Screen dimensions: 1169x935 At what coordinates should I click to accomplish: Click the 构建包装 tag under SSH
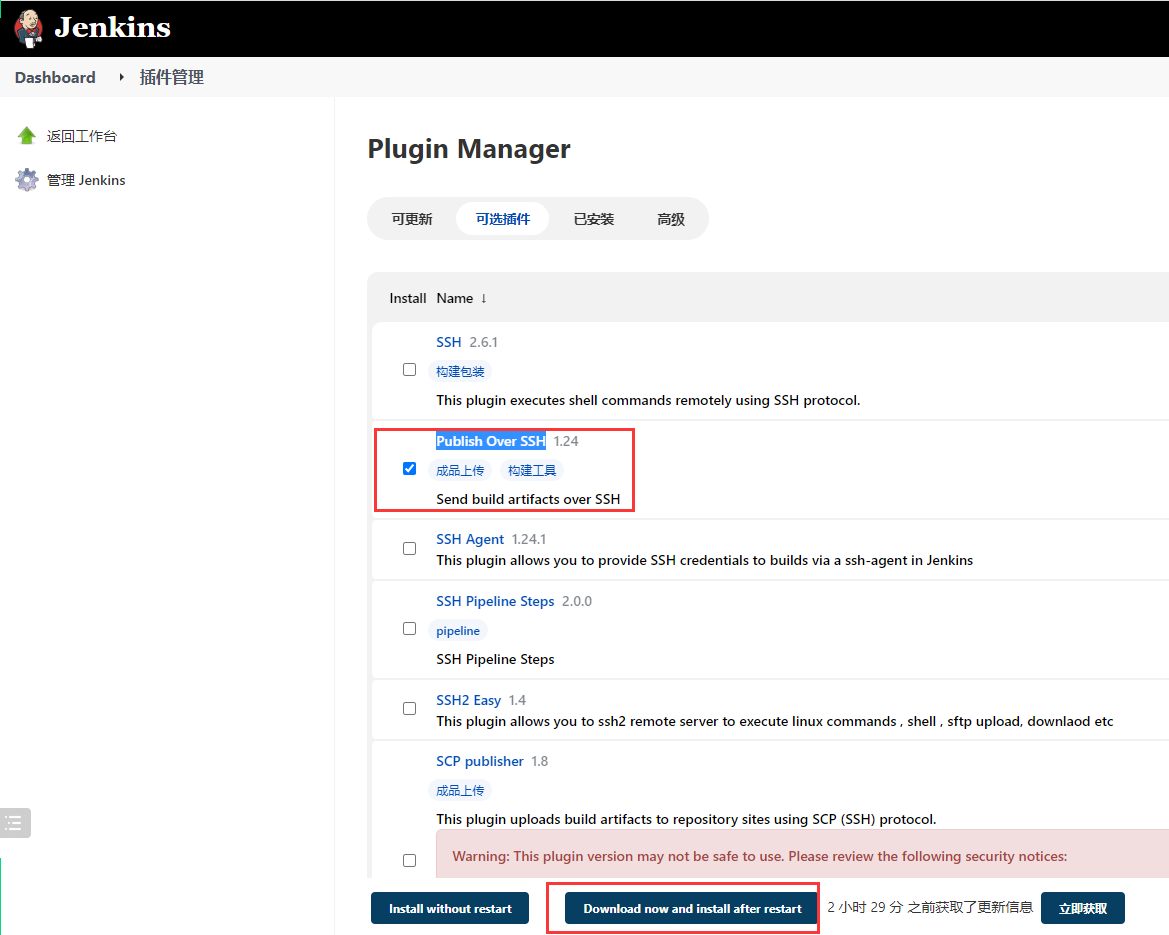460,371
